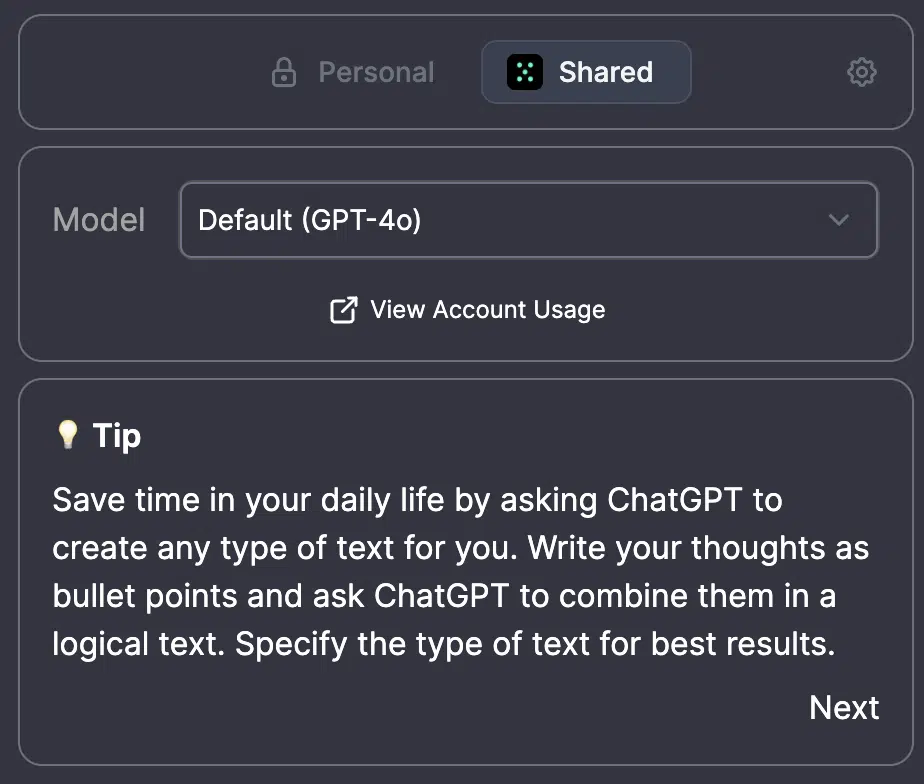Click the green-dotted Shared workspace logo
Image resolution: width=924 pixels, height=784 pixels.
pyautogui.click(x=524, y=72)
